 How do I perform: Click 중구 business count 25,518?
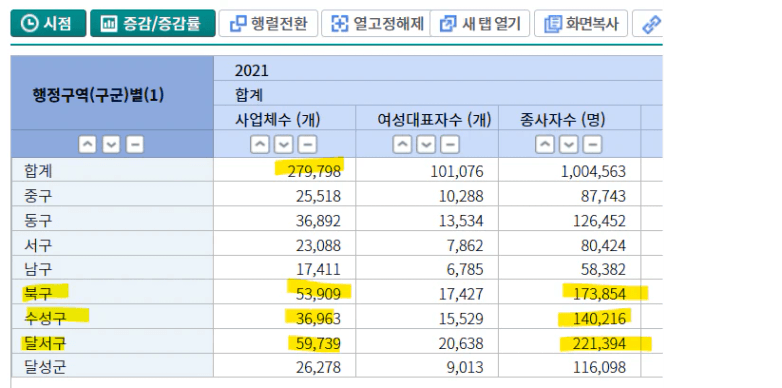pos(317,195)
